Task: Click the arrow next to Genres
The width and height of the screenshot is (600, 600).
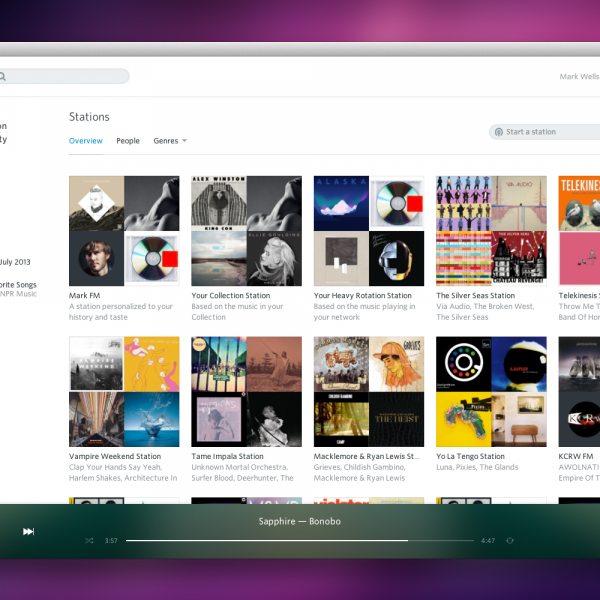Action: click(x=184, y=141)
